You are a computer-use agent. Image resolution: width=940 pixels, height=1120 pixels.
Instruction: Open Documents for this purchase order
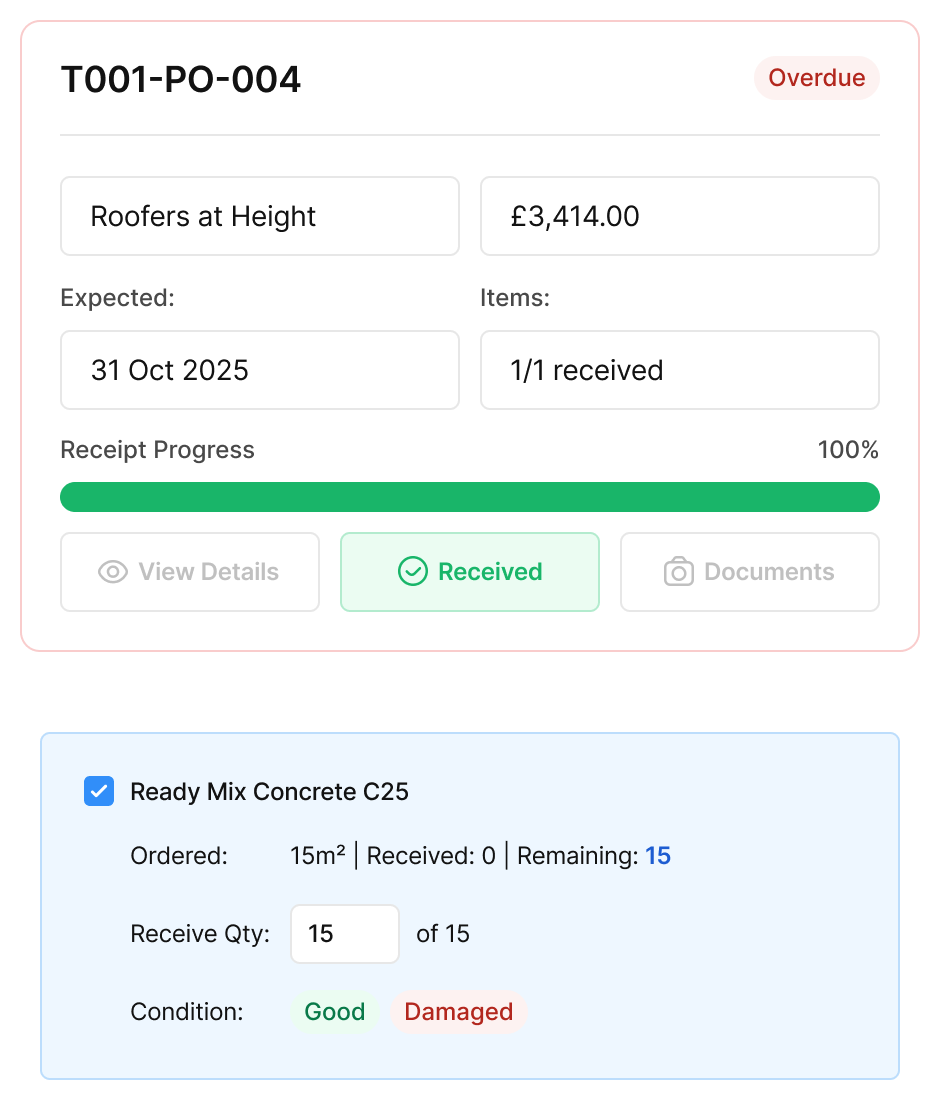749,572
